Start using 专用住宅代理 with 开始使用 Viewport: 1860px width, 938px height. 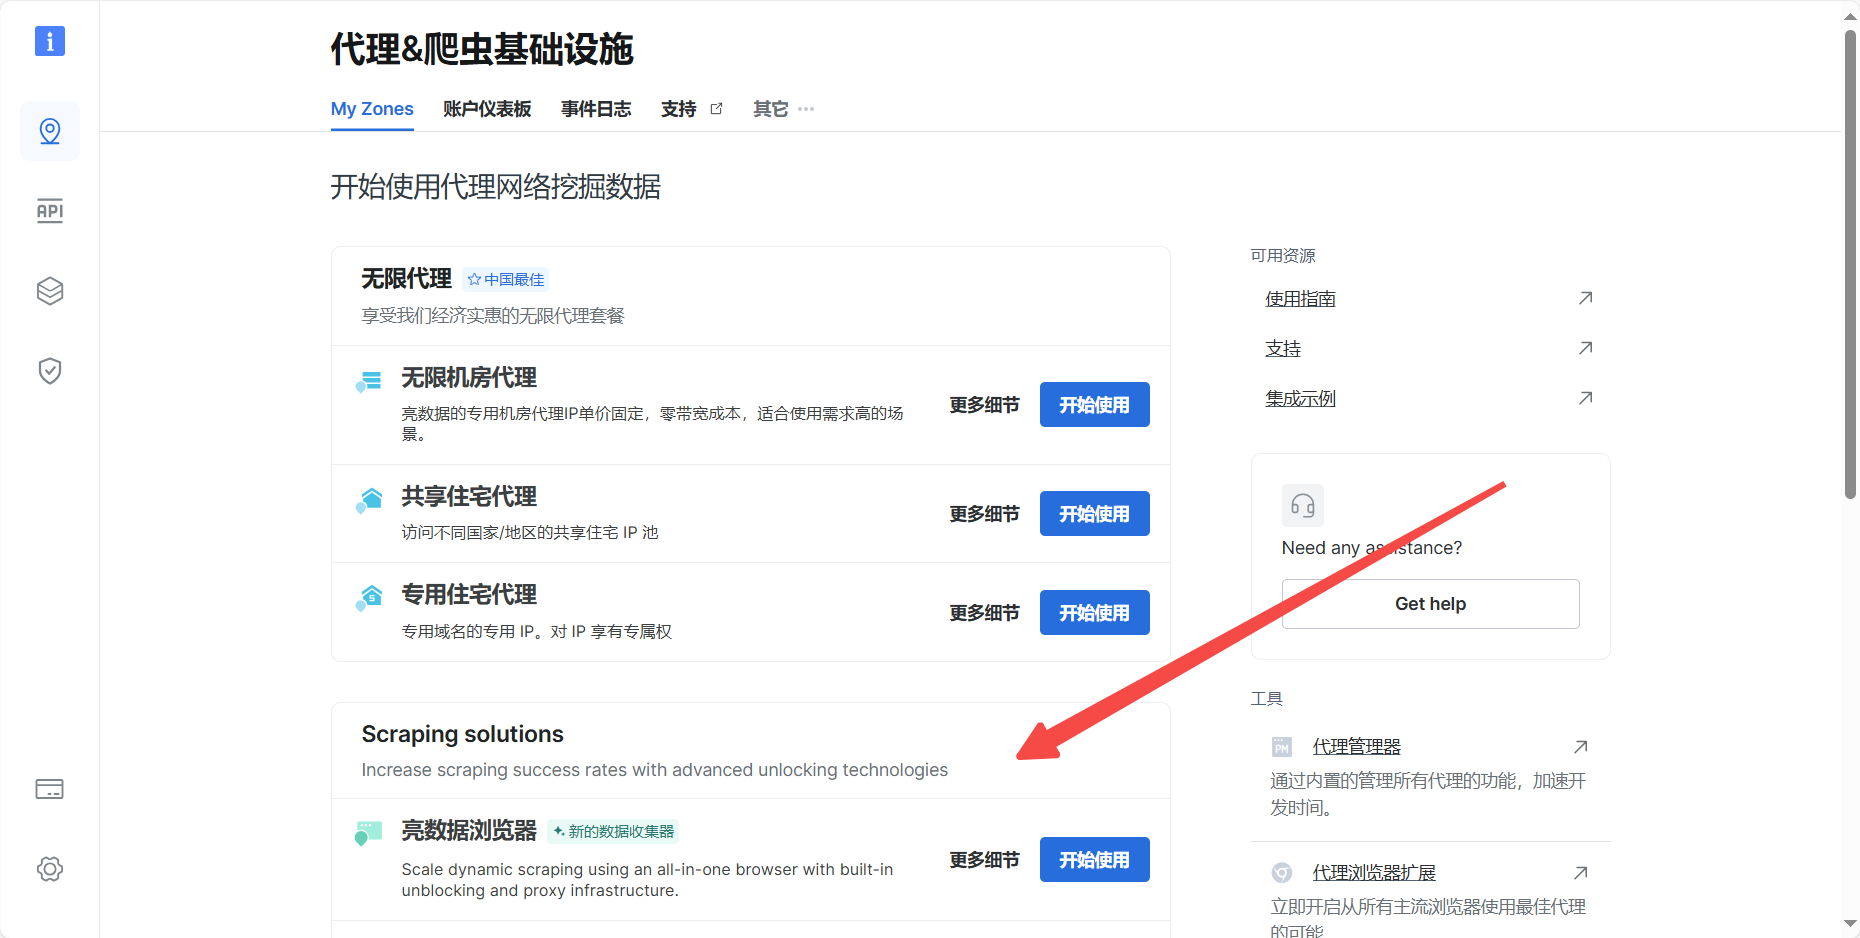(1095, 613)
